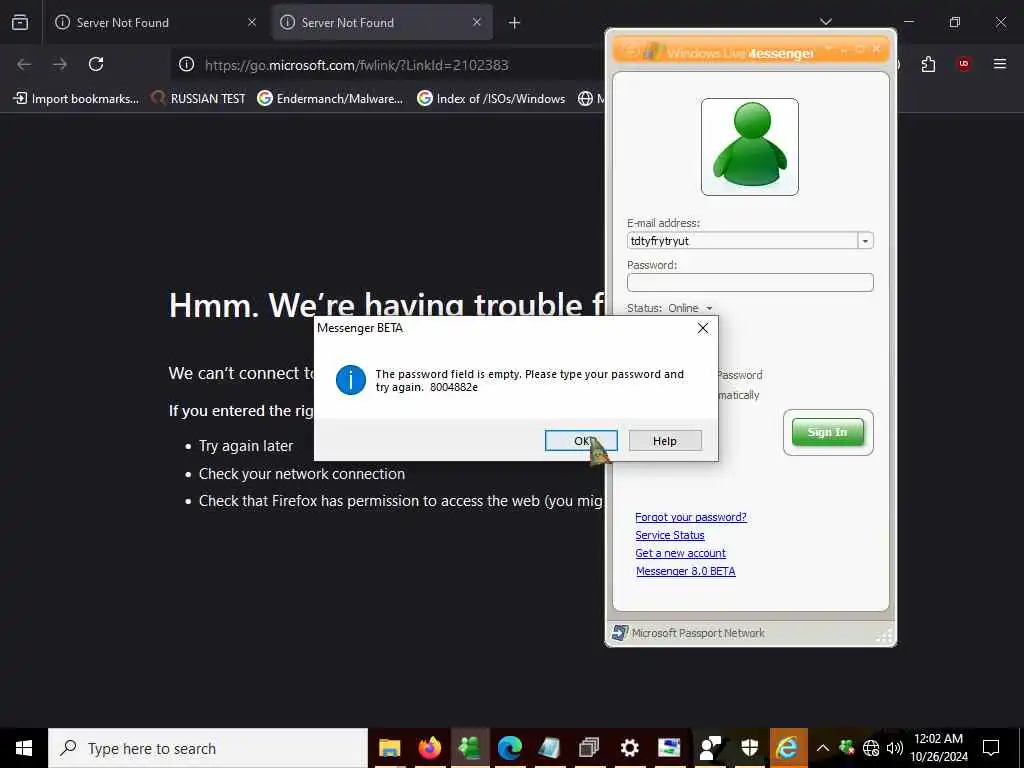Click the Import bookmarks... toolbar item
Screen dimensions: 1024x768
[x=76, y=99]
